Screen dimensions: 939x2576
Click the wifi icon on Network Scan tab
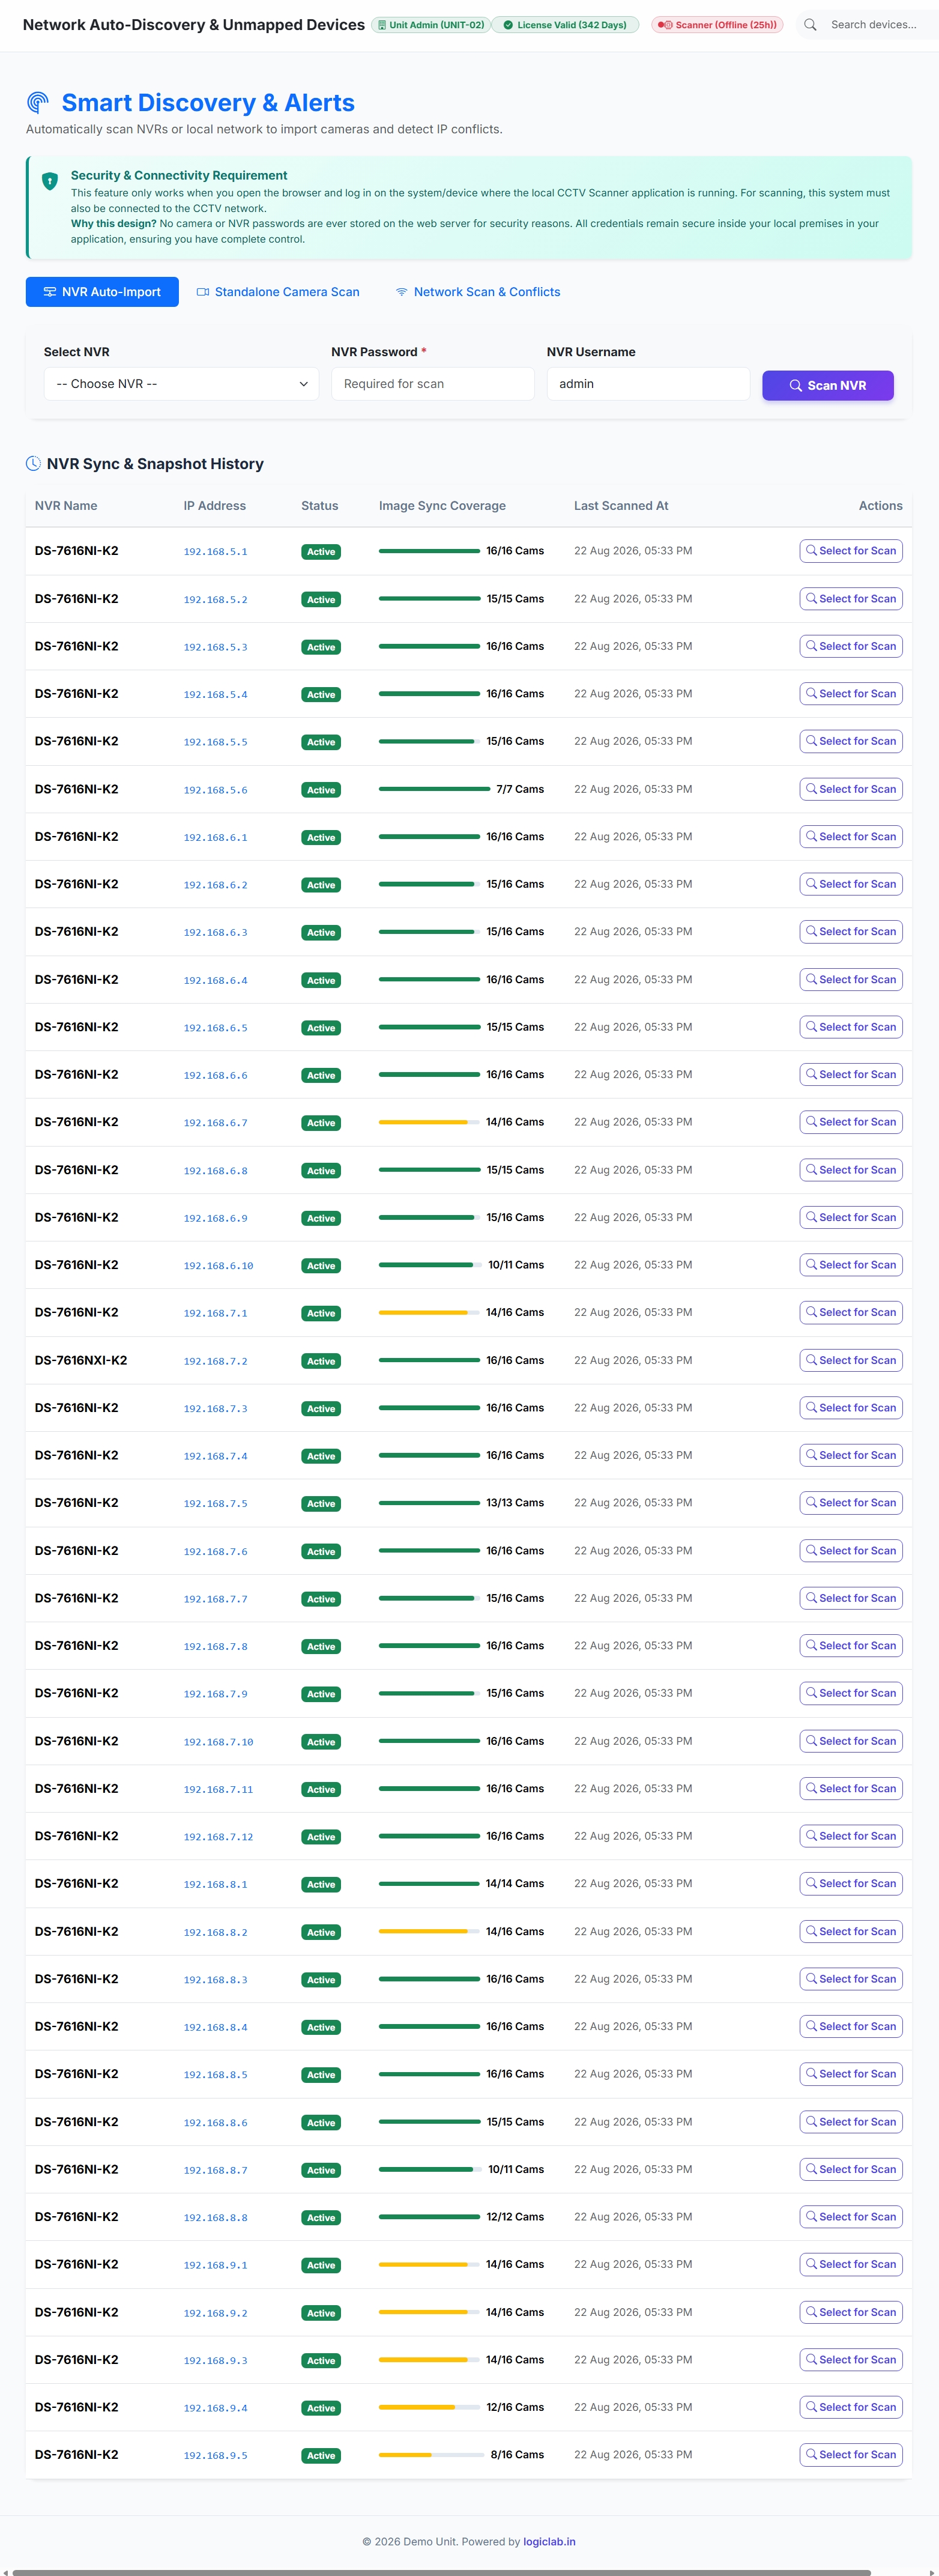(x=402, y=292)
